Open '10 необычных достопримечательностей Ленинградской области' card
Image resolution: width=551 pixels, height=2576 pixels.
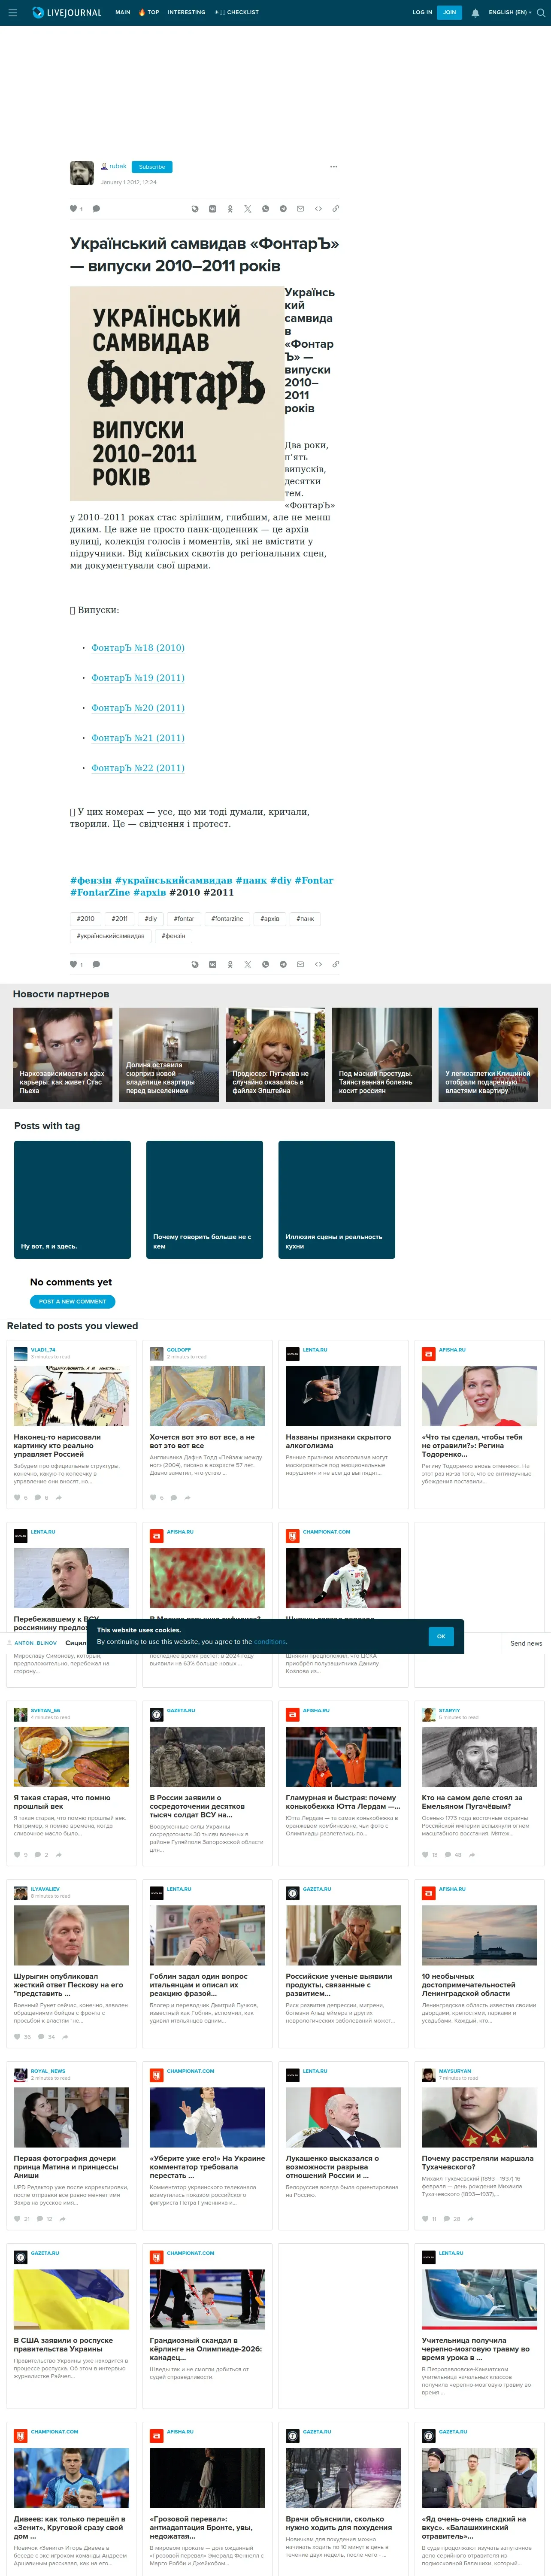(x=479, y=1964)
